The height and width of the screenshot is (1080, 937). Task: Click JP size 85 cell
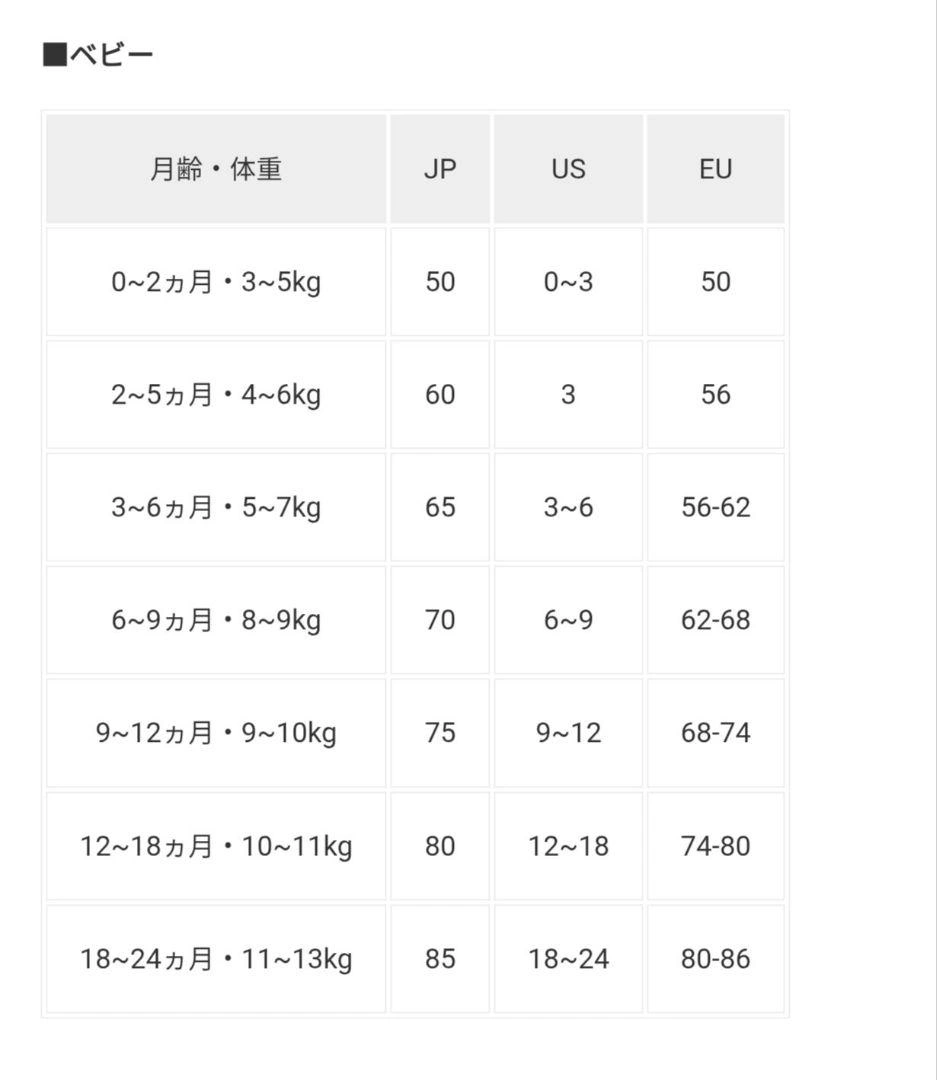[x=440, y=960]
